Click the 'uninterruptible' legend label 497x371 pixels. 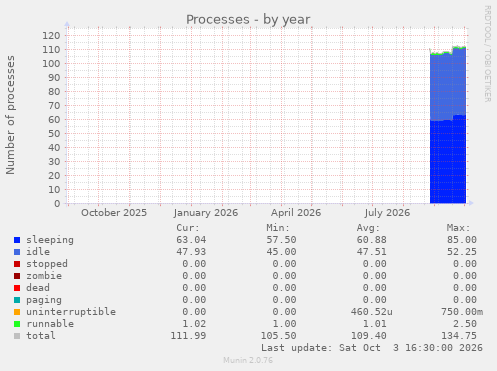point(71,312)
